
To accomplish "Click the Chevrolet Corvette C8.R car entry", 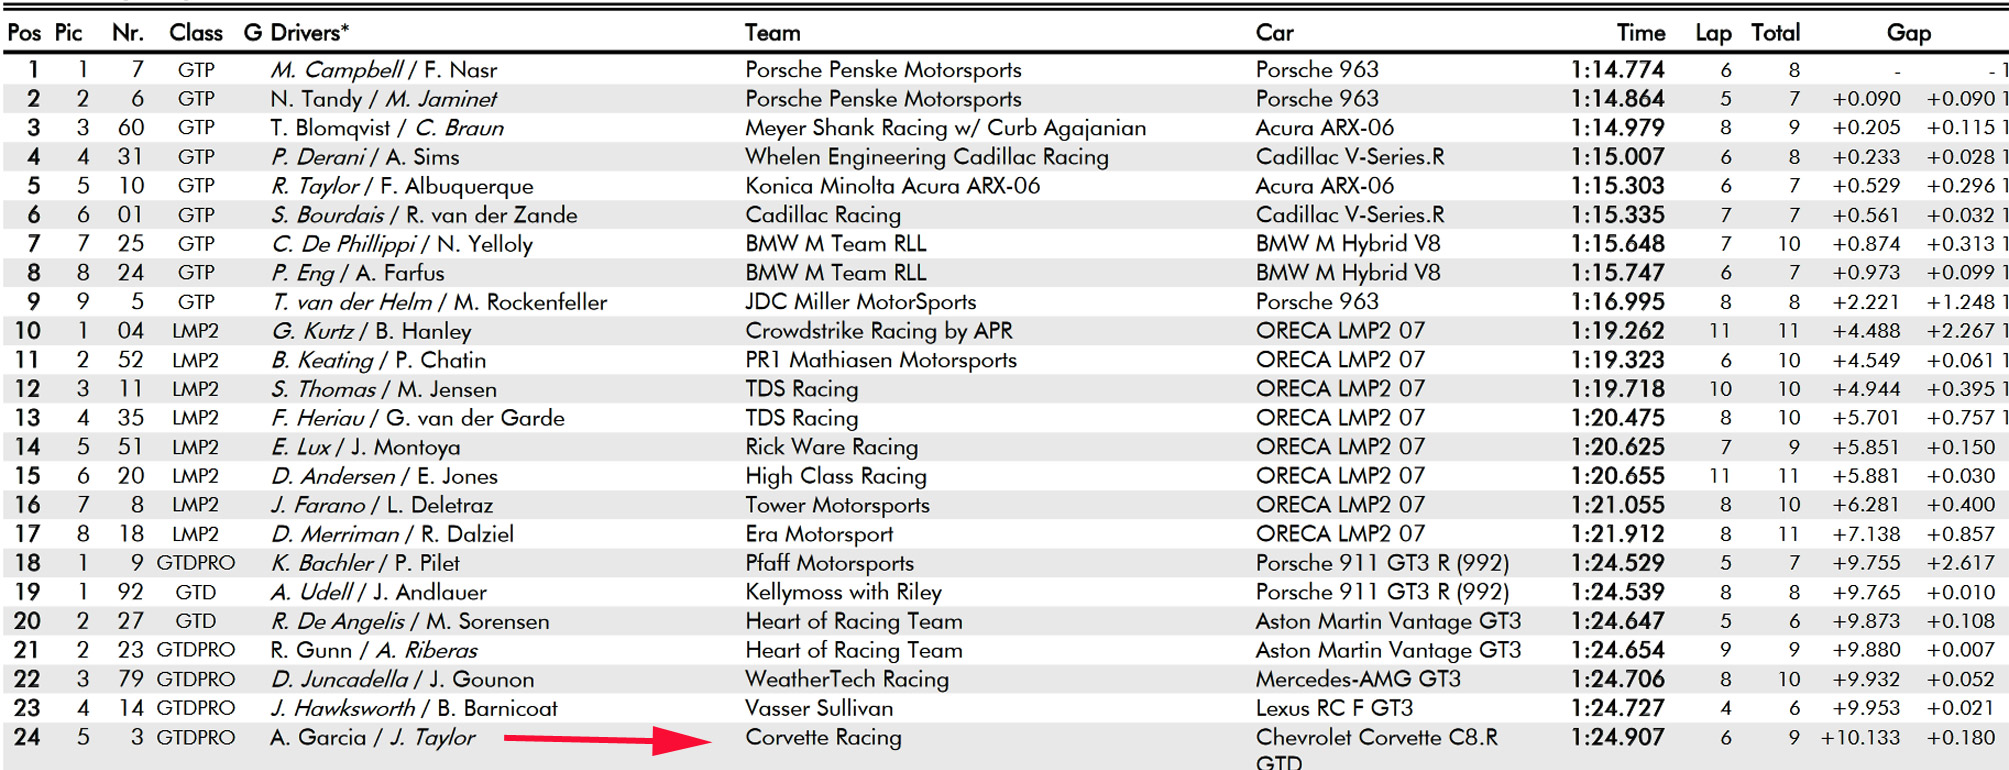I will [1376, 739].
